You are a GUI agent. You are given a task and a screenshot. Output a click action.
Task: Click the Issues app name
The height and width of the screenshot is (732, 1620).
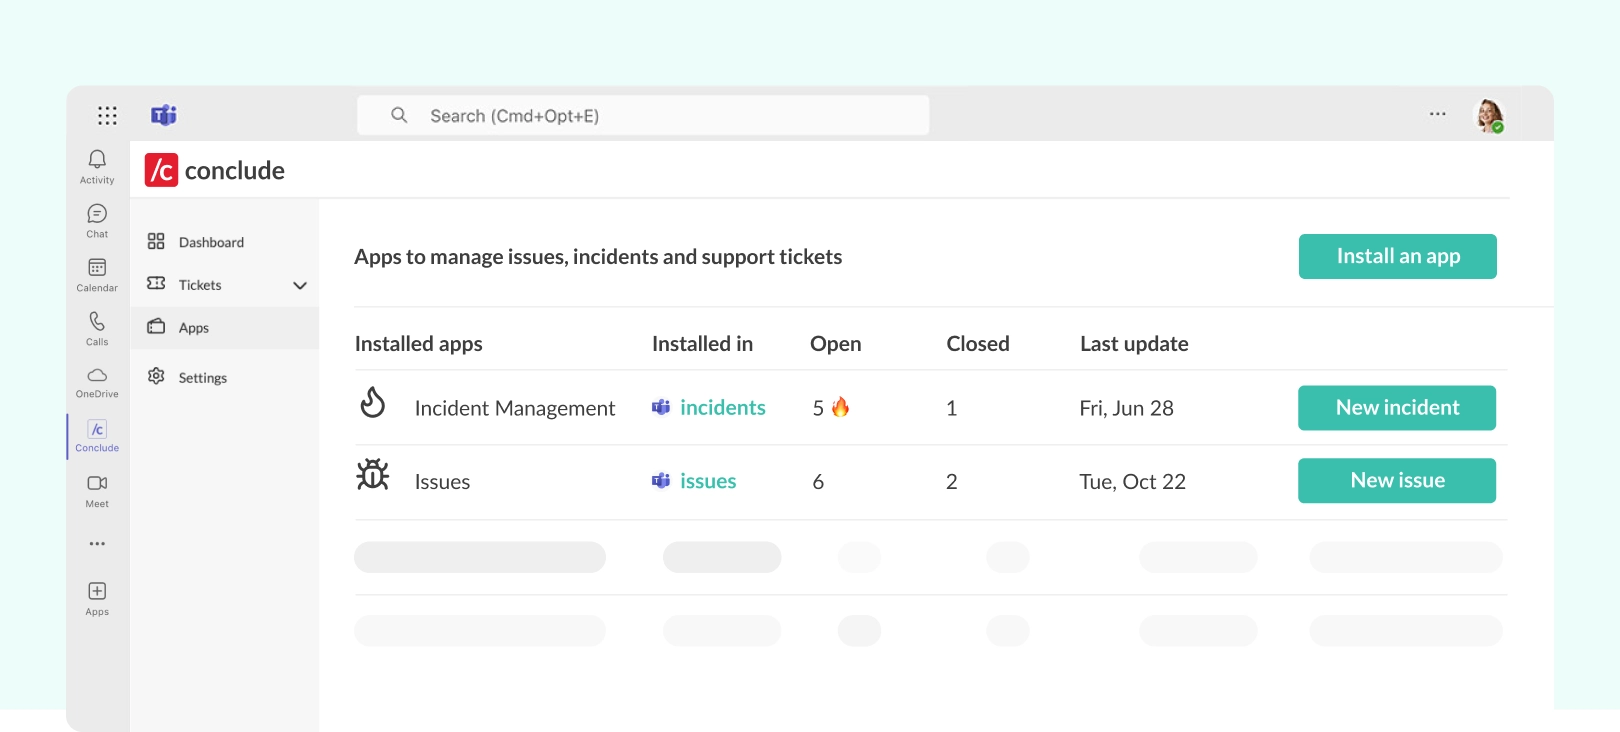point(442,482)
